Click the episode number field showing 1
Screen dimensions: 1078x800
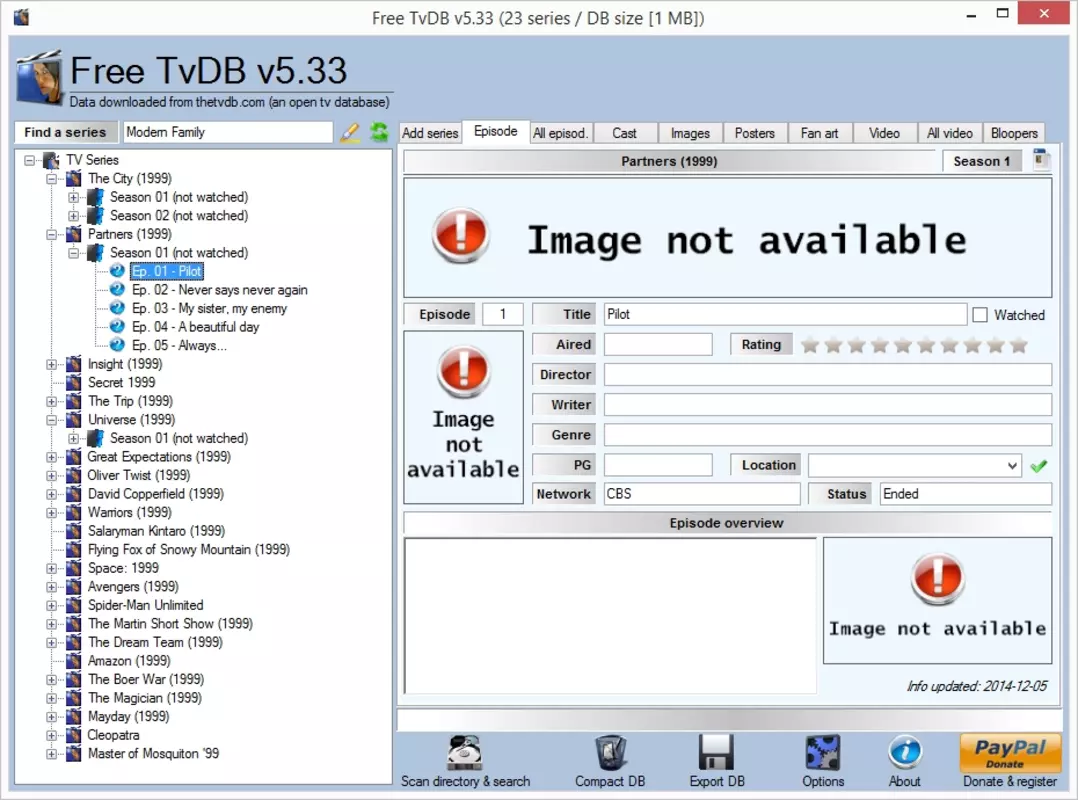pos(503,314)
